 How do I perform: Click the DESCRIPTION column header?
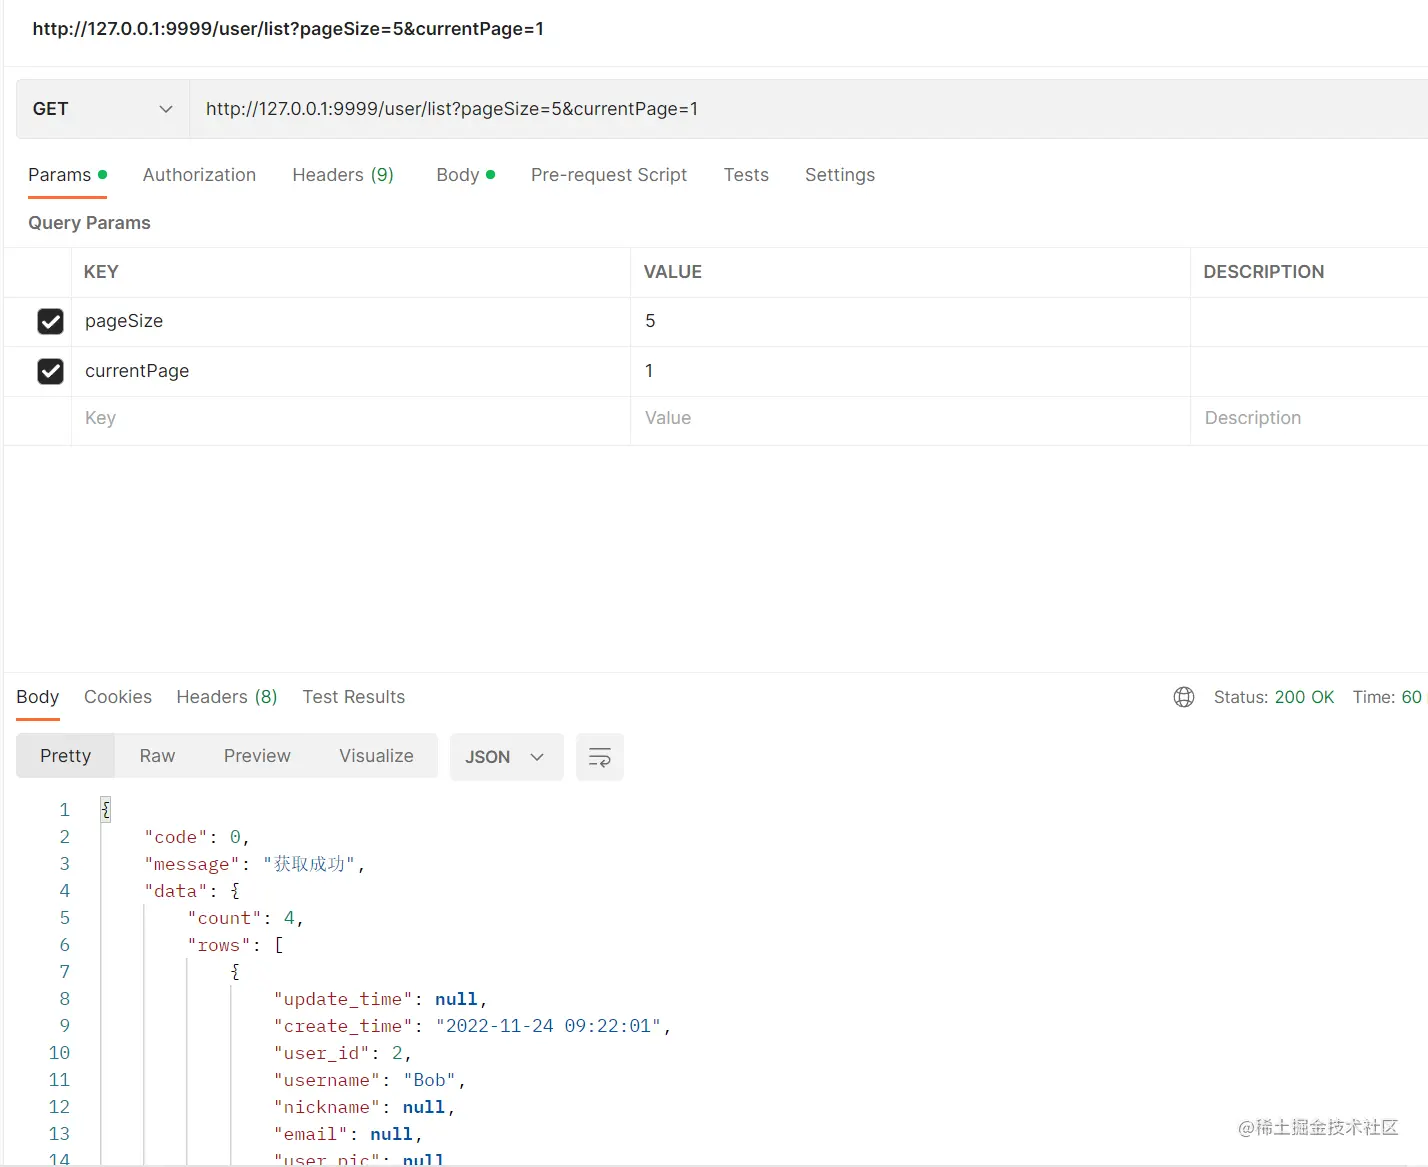[1264, 272]
